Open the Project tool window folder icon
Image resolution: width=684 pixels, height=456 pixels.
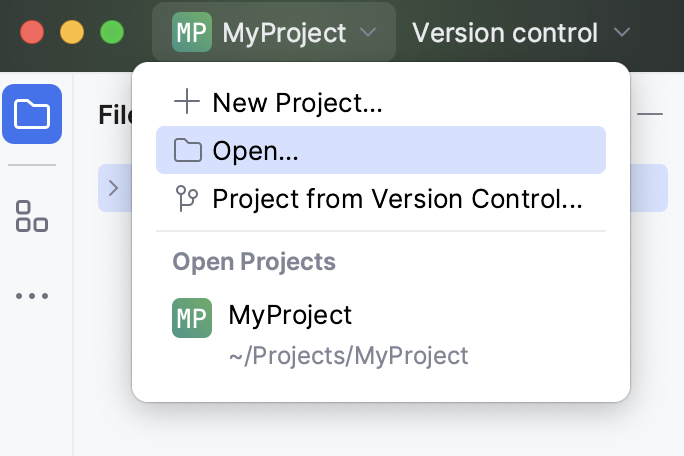click(x=32, y=114)
